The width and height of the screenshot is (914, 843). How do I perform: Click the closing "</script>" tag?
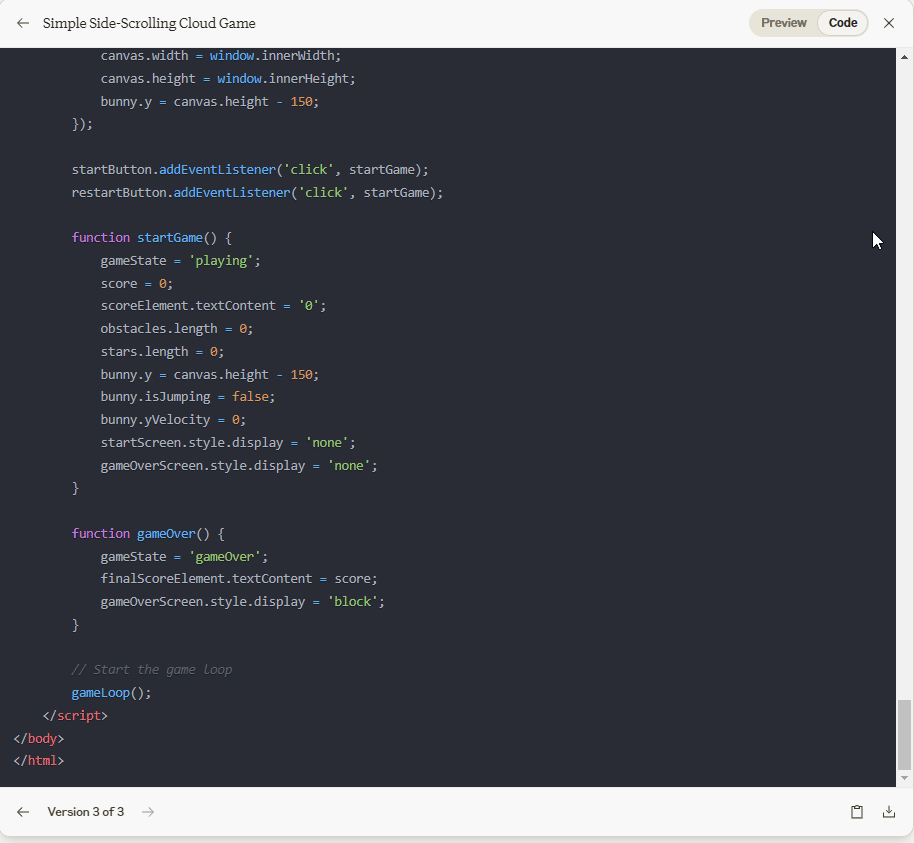point(75,716)
